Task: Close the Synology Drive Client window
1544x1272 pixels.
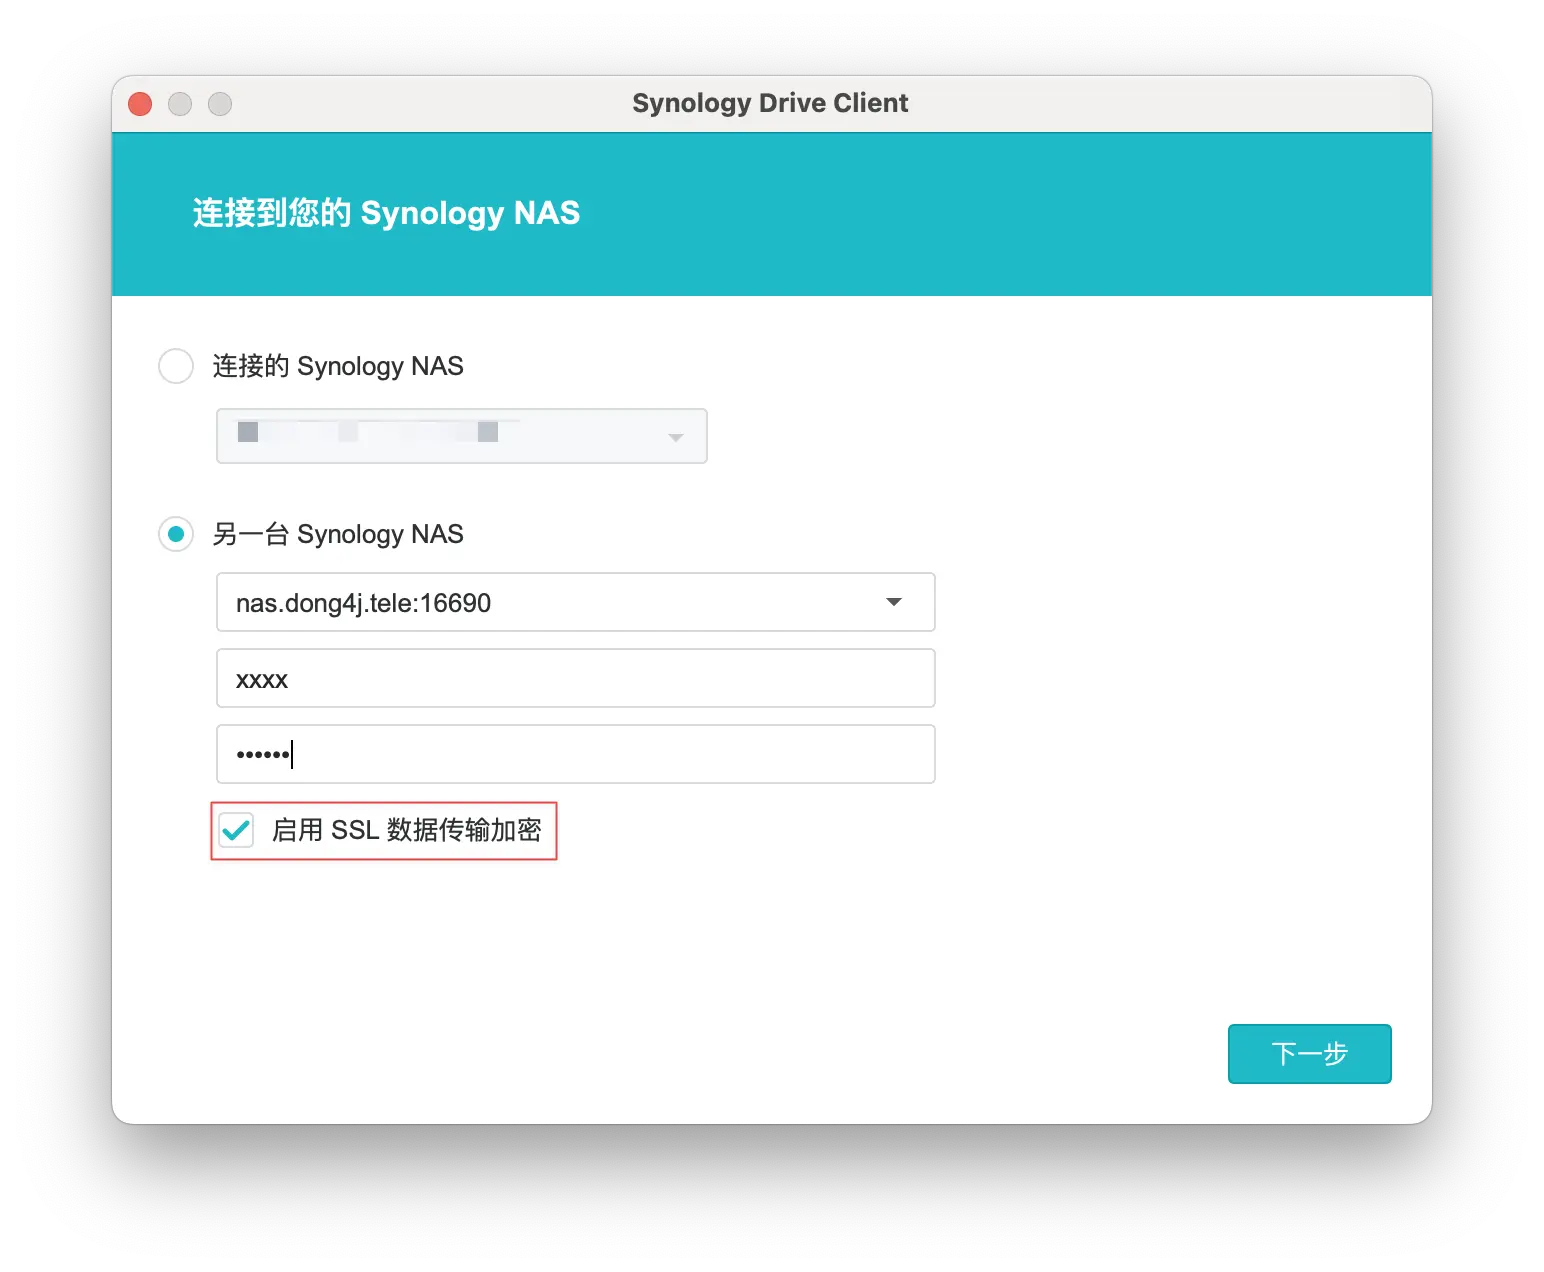Action: pos(140,104)
